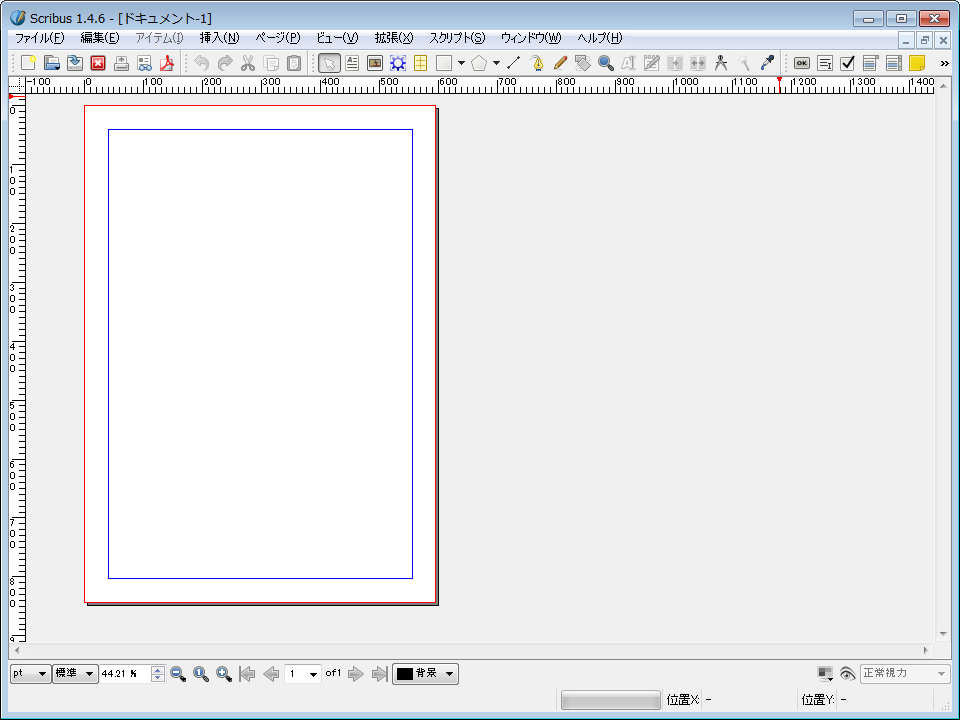The height and width of the screenshot is (720, 960).
Task: Open the 正常視力 visual appearance dropdown
Action: (905, 673)
